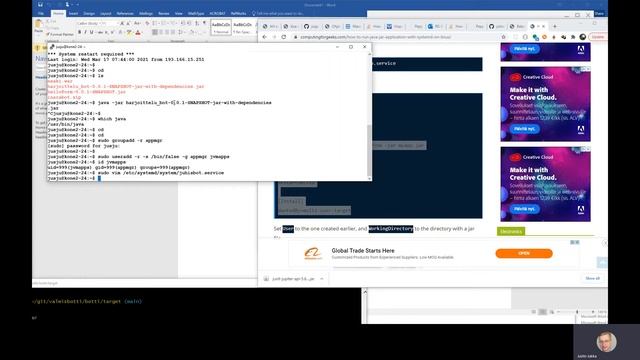This screenshot has width=640, height=360.
Task: Open the downloaded junit-jupiter jar file
Action: point(293,279)
